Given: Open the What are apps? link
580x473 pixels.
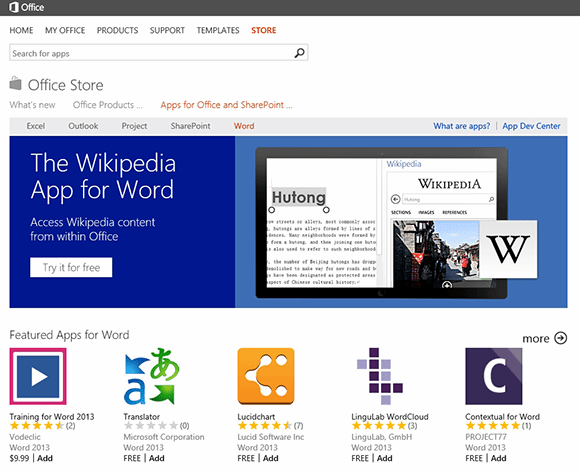Looking at the screenshot, I should (x=462, y=126).
